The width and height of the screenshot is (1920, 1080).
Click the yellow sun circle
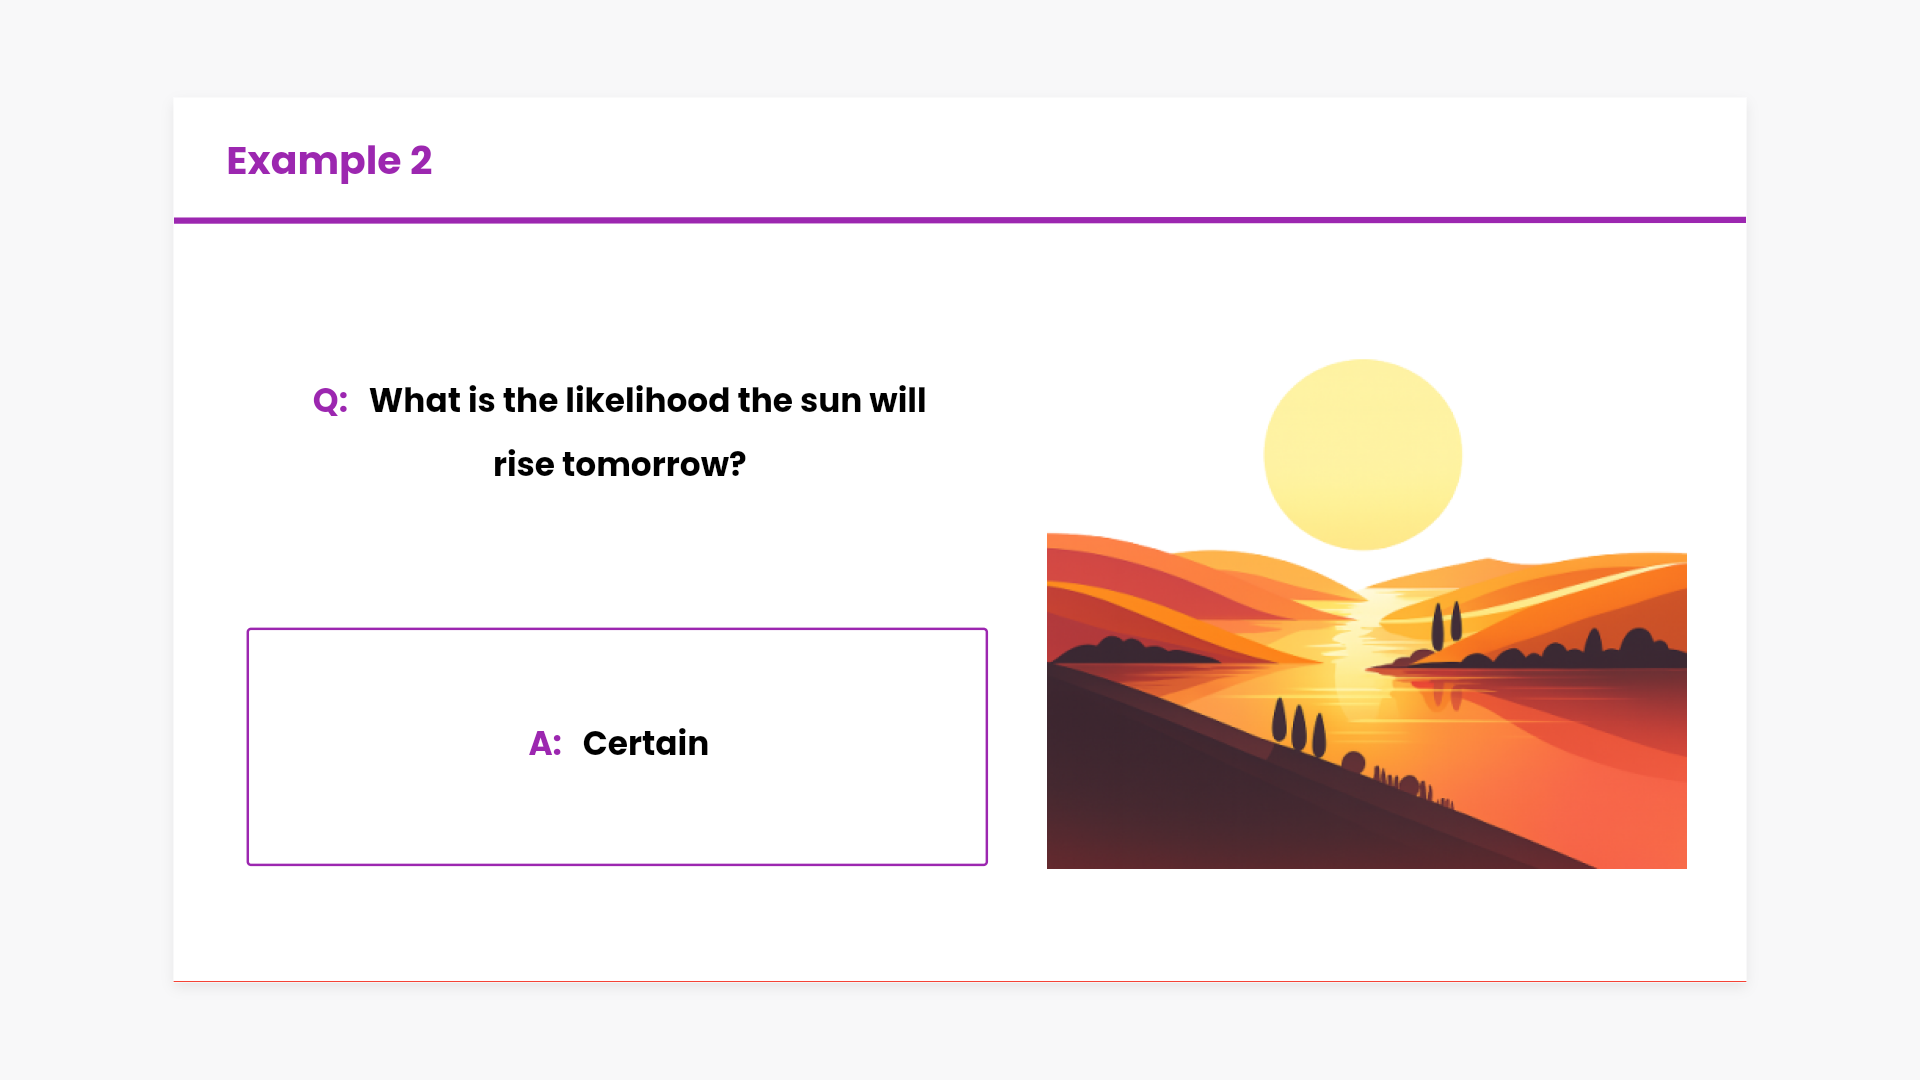(1362, 454)
